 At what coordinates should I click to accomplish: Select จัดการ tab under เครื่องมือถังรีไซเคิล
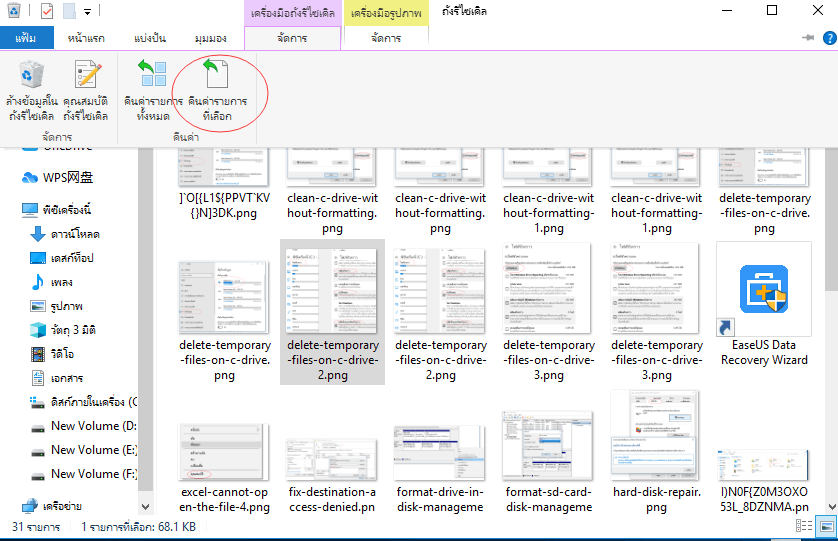pos(292,38)
